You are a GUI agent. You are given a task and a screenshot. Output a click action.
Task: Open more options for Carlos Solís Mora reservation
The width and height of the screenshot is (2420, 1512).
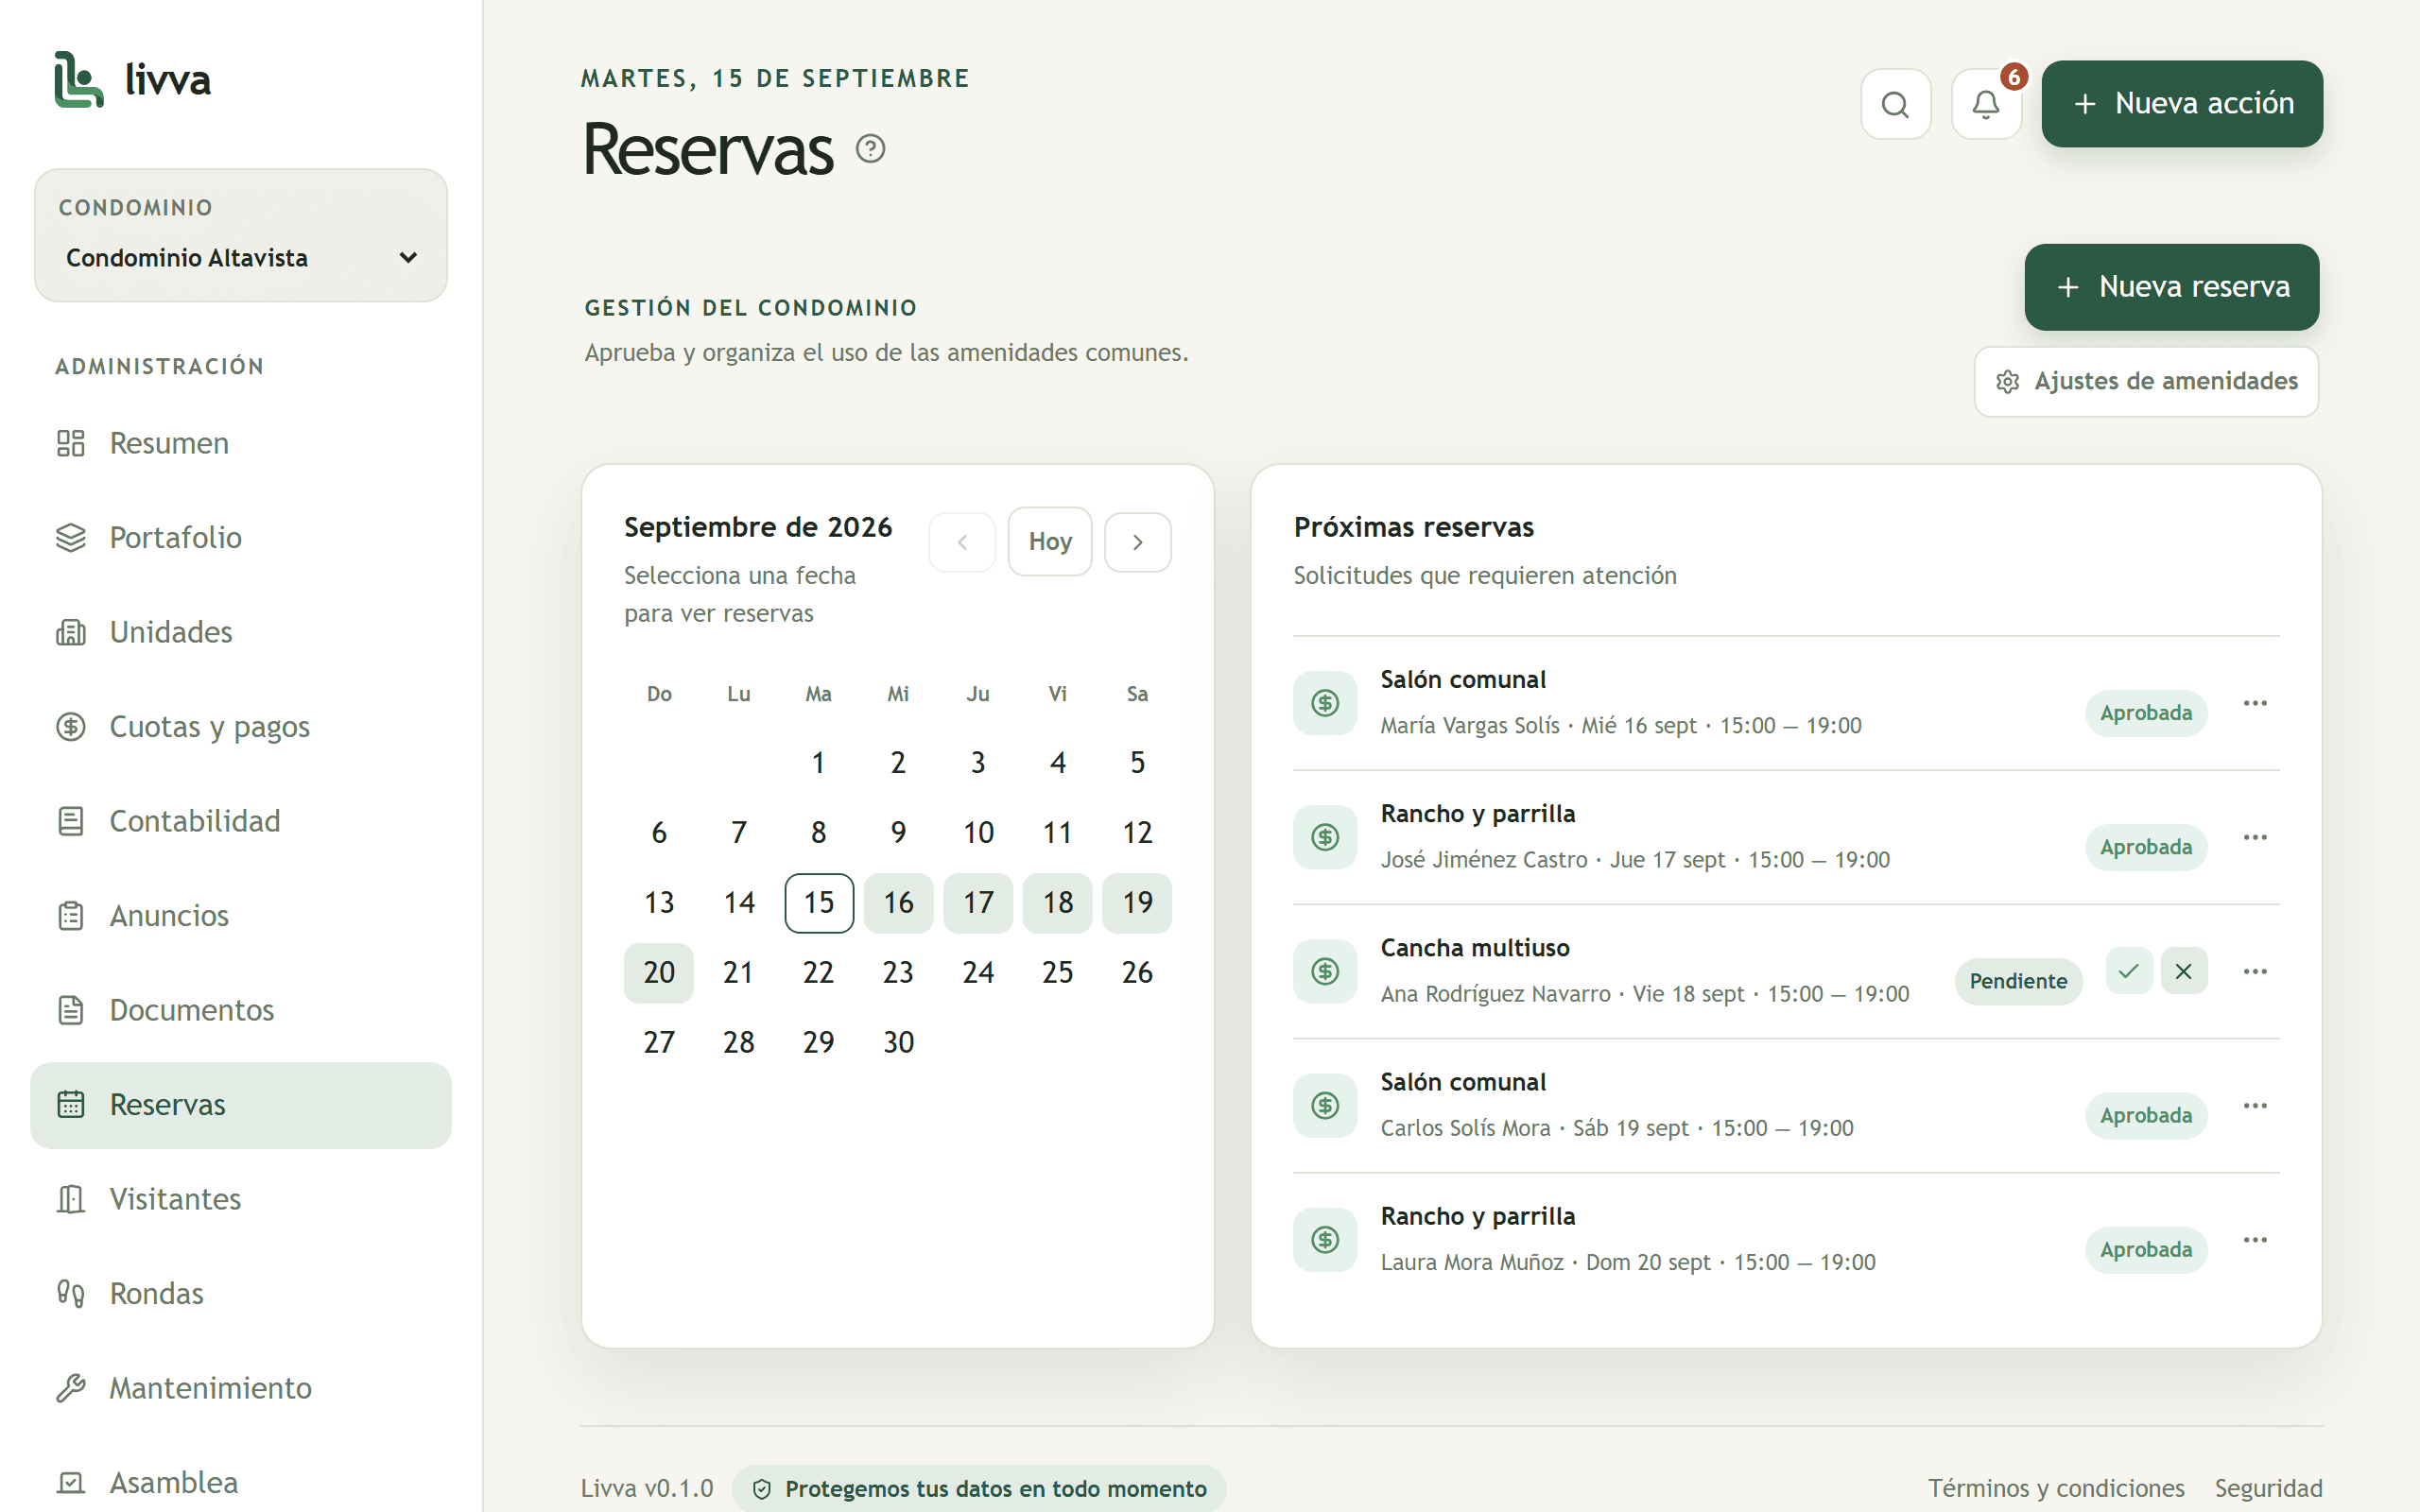2255,1105
